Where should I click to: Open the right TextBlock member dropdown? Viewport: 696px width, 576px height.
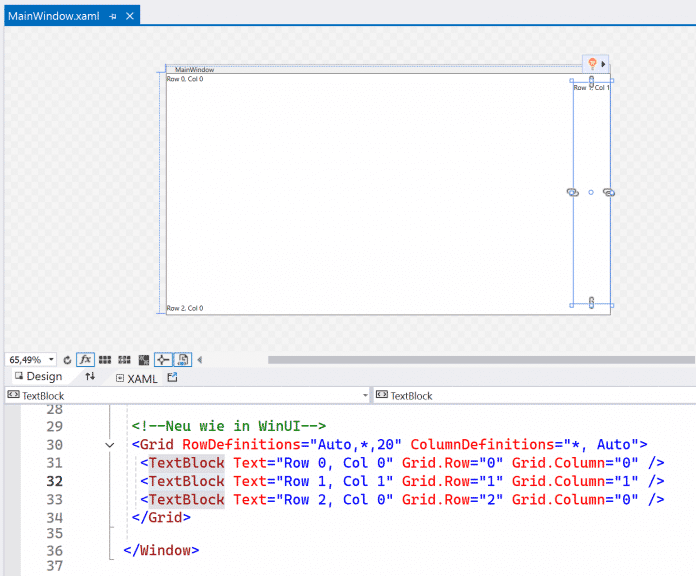[534, 395]
